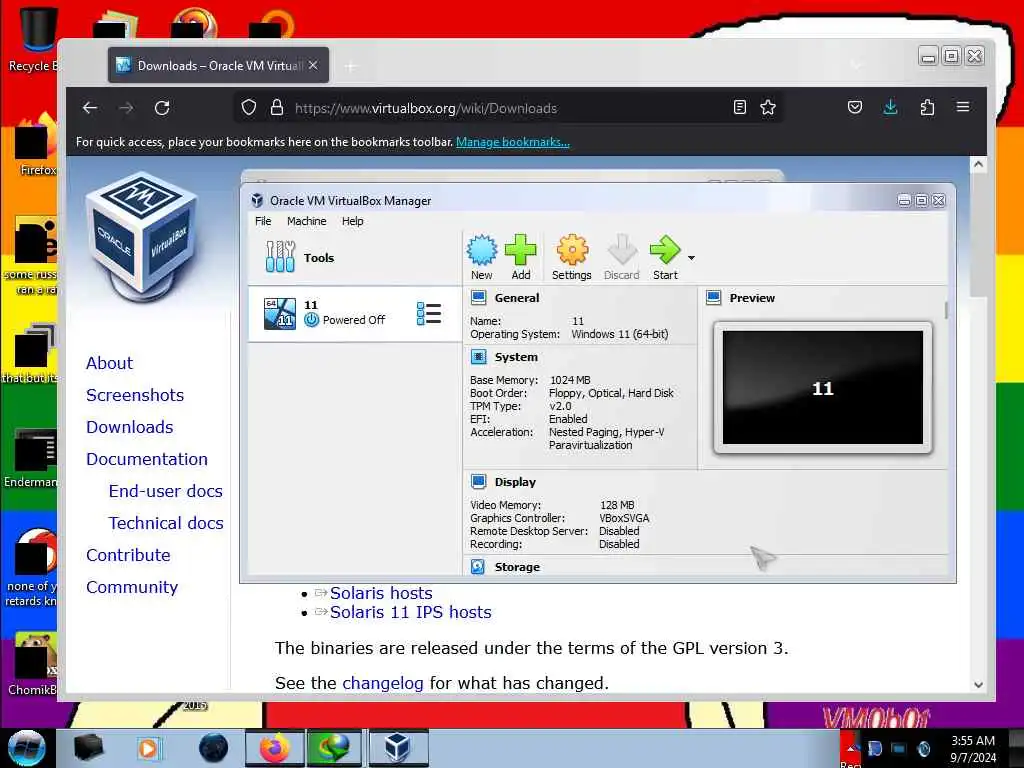Open the Solaris 11 IPS hosts link
Viewport: 1024px width, 768px height.
coord(410,612)
